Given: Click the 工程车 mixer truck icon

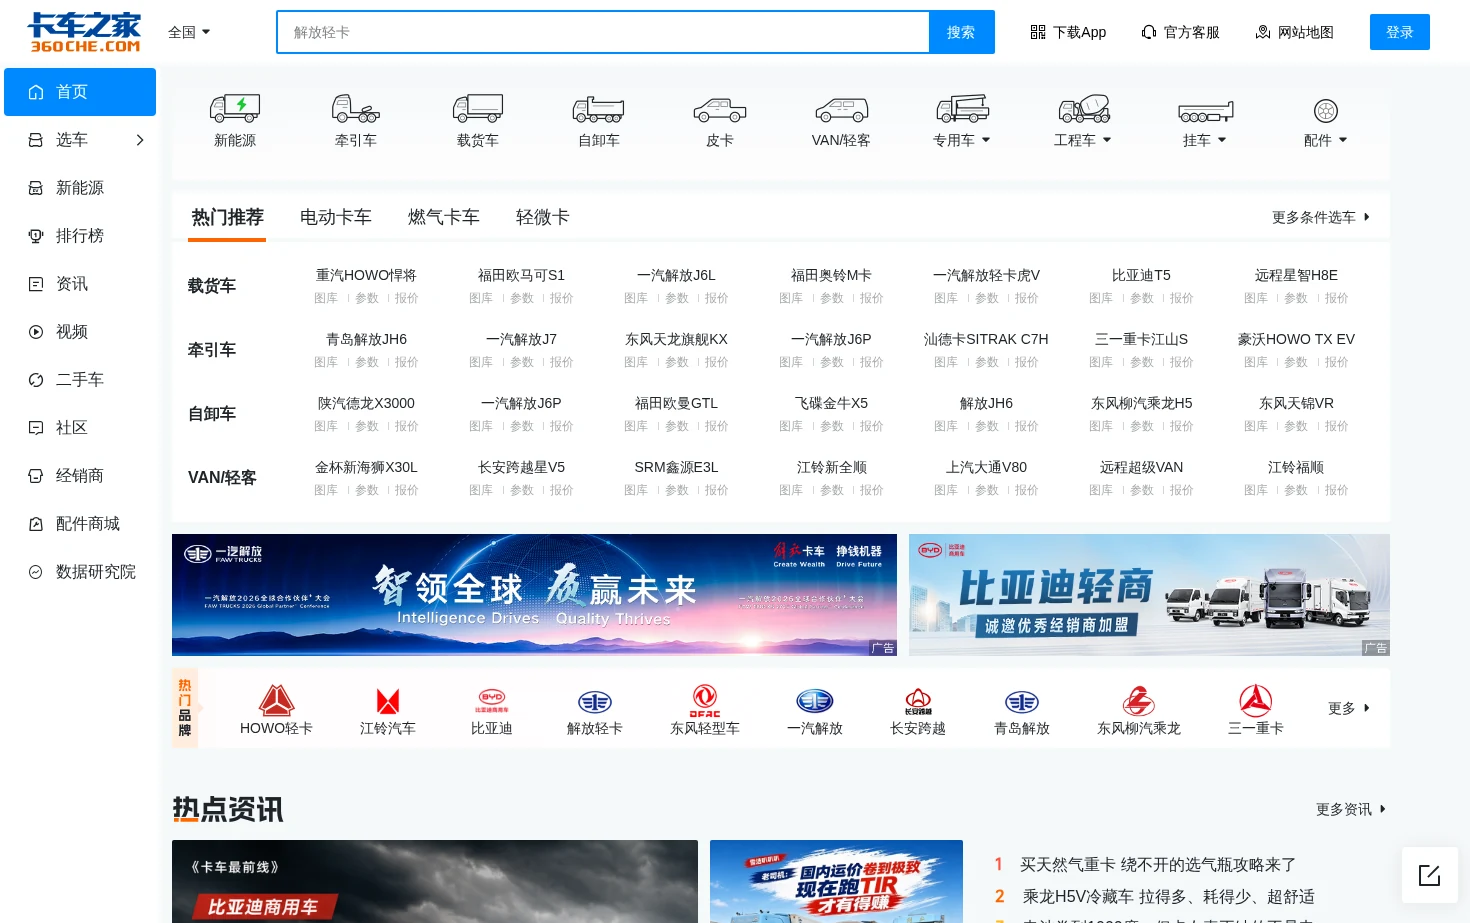Looking at the screenshot, I should [x=1084, y=108].
